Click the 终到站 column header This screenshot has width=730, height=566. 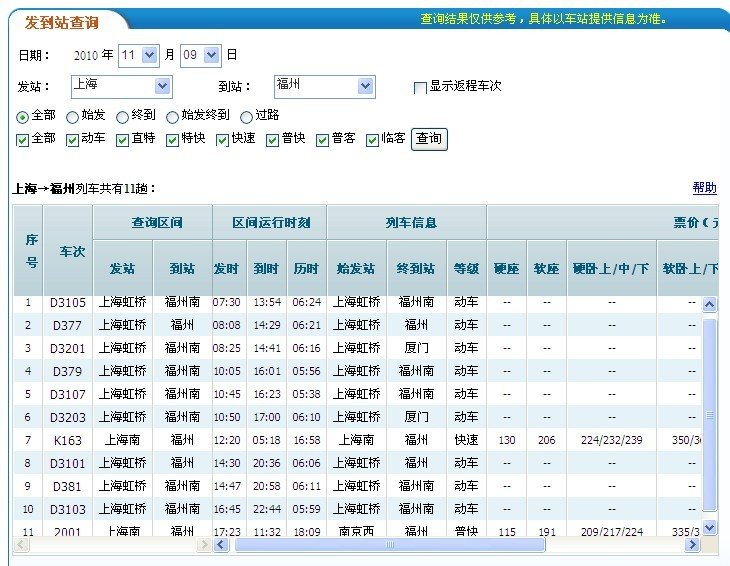click(x=416, y=269)
